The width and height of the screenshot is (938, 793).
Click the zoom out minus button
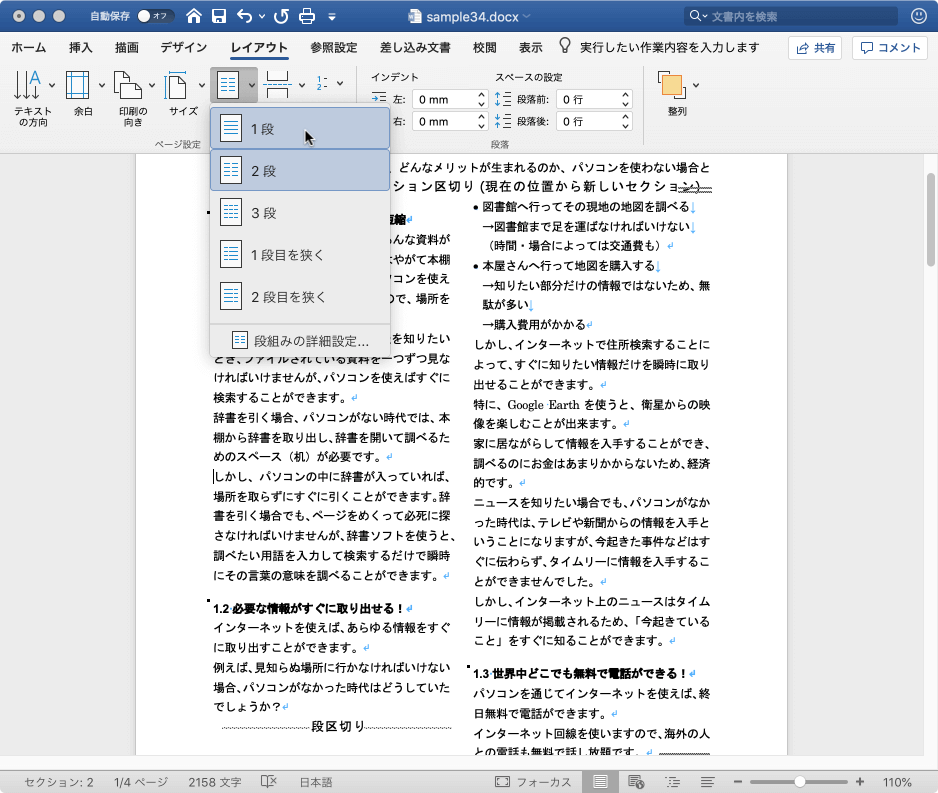point(738,782)
